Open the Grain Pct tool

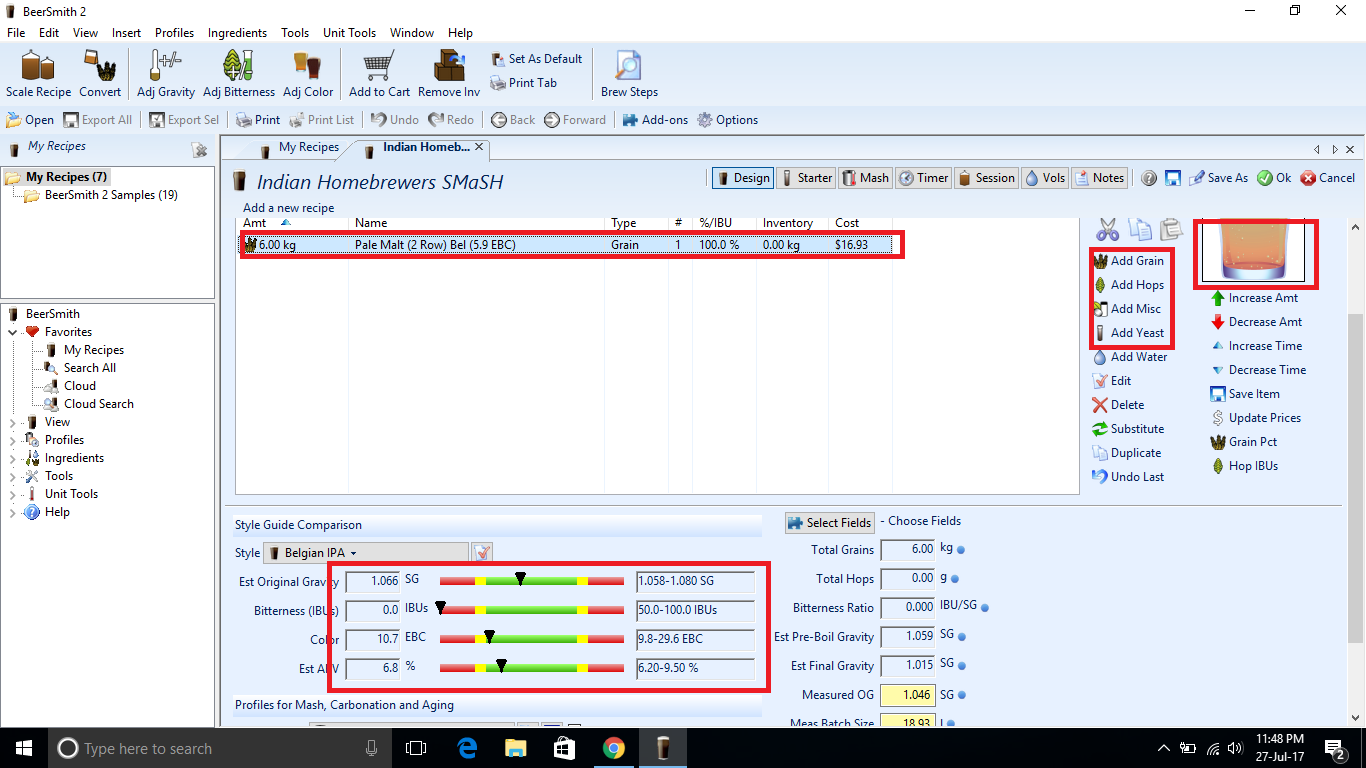point(1243,442)
